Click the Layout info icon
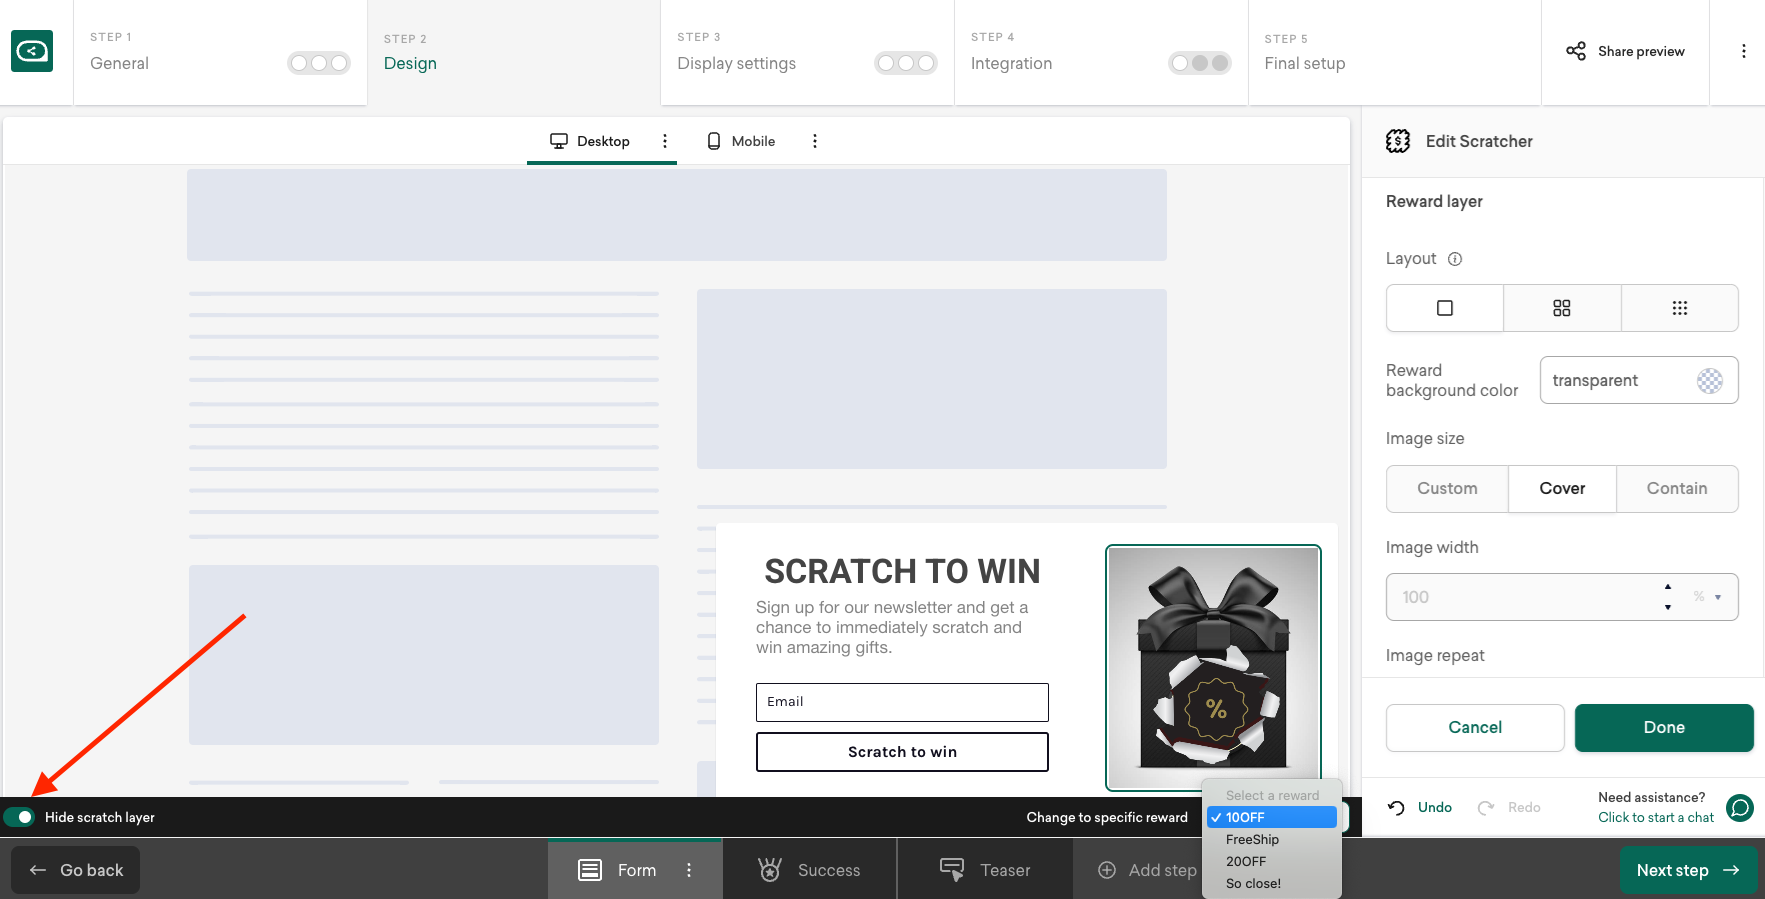The width and height of the screenshot is (1765, 899). pos(1455,259)
